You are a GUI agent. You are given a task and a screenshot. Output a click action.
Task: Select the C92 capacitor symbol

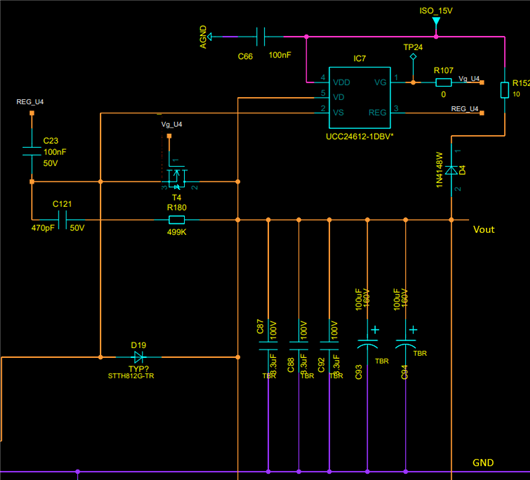tap(329, 345)
